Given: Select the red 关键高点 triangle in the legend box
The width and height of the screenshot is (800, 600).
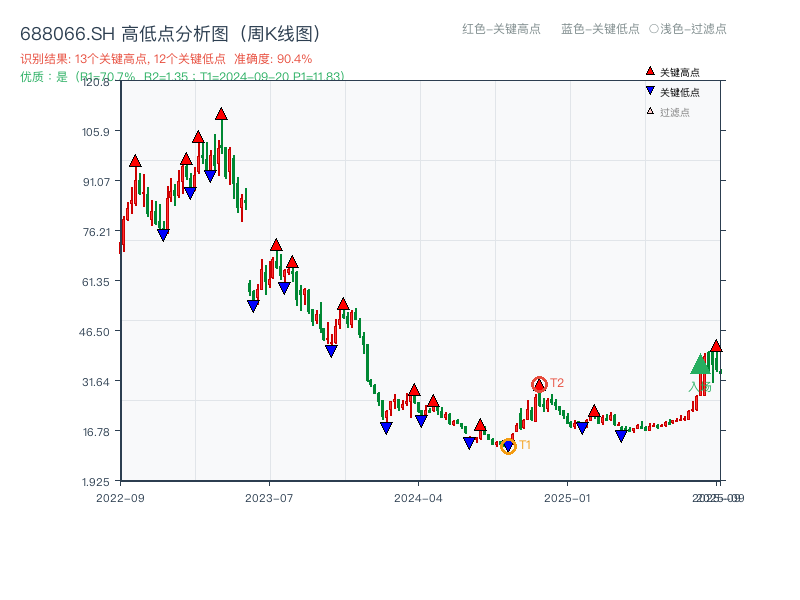Looking at the screenshot, I should click(650, 70).
